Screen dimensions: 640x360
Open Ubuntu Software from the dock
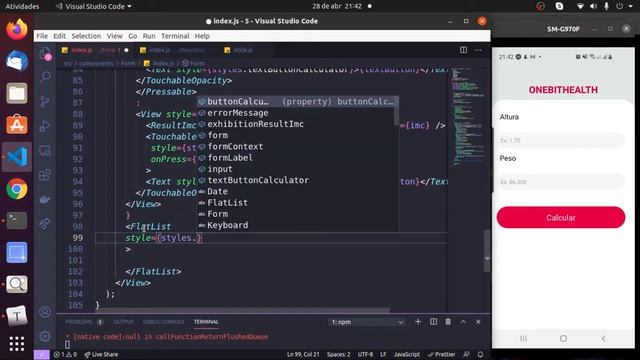coord(17,125)
